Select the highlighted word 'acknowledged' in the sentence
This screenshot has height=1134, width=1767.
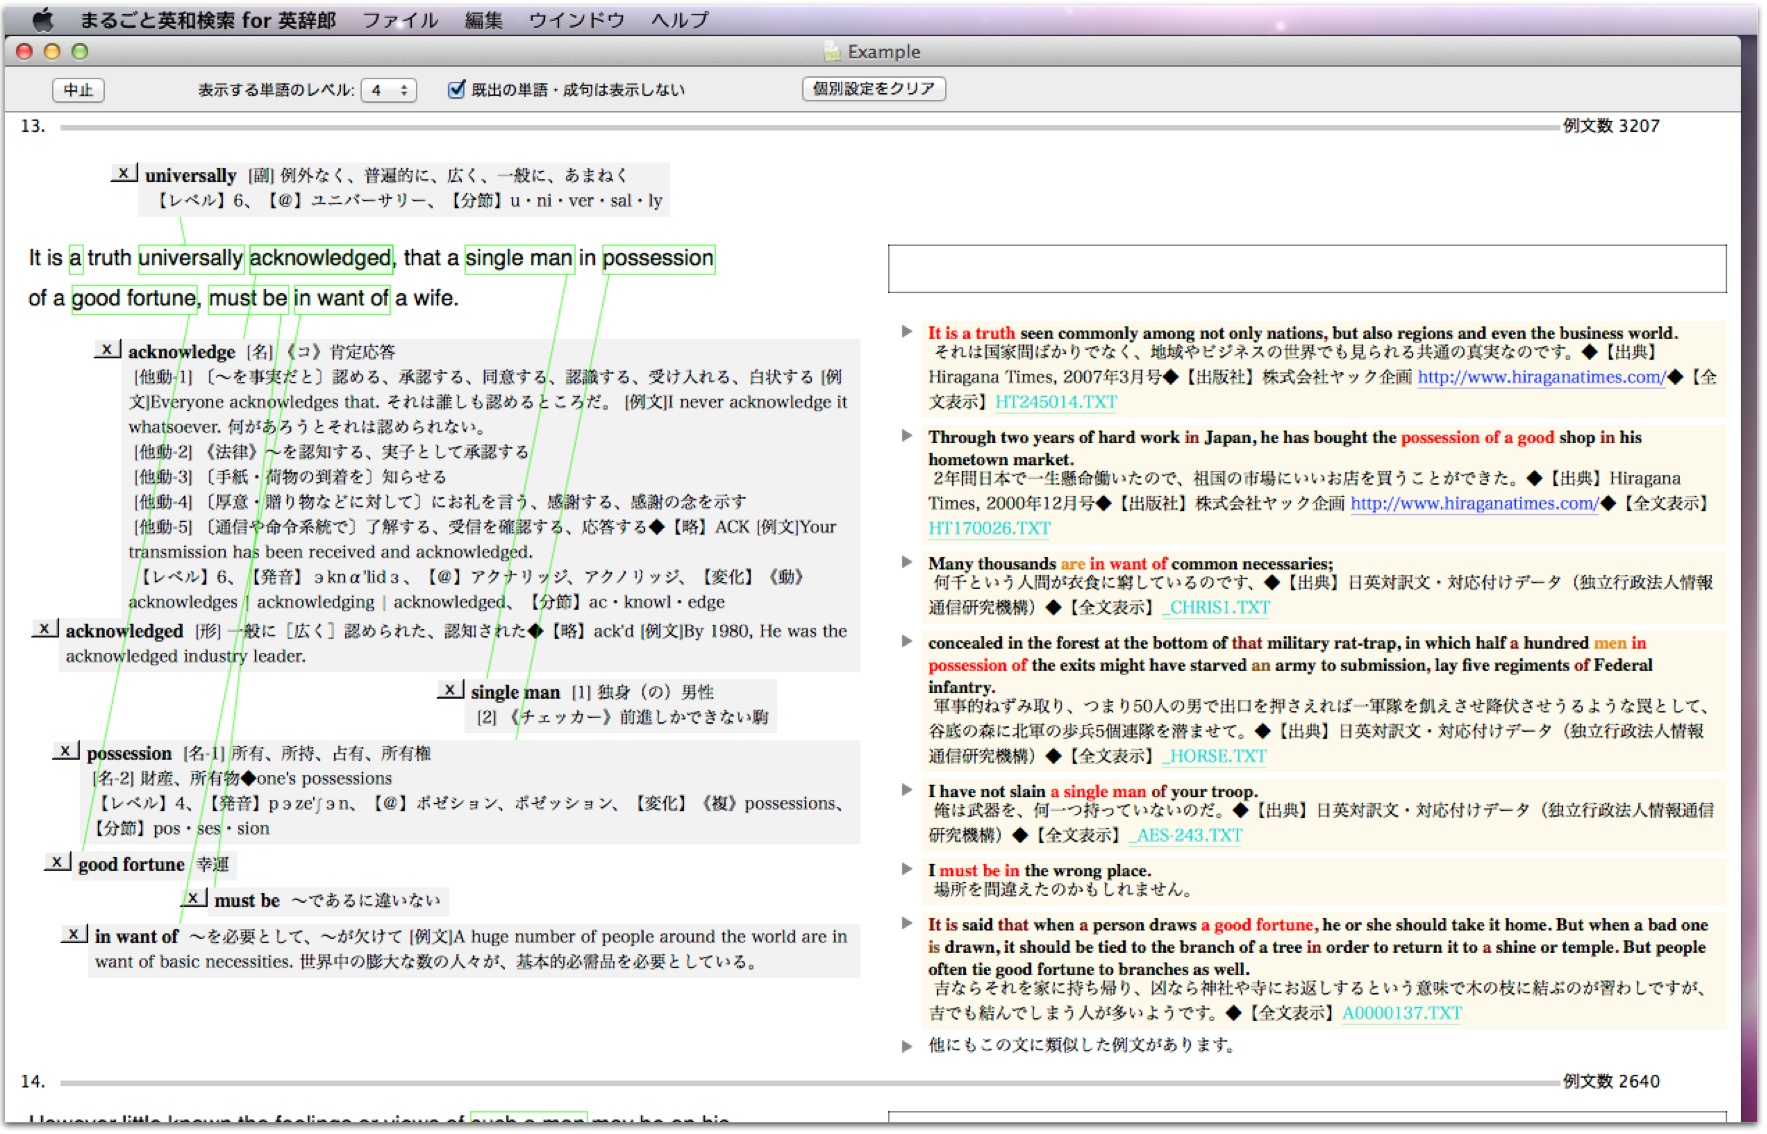click(320, 258)
